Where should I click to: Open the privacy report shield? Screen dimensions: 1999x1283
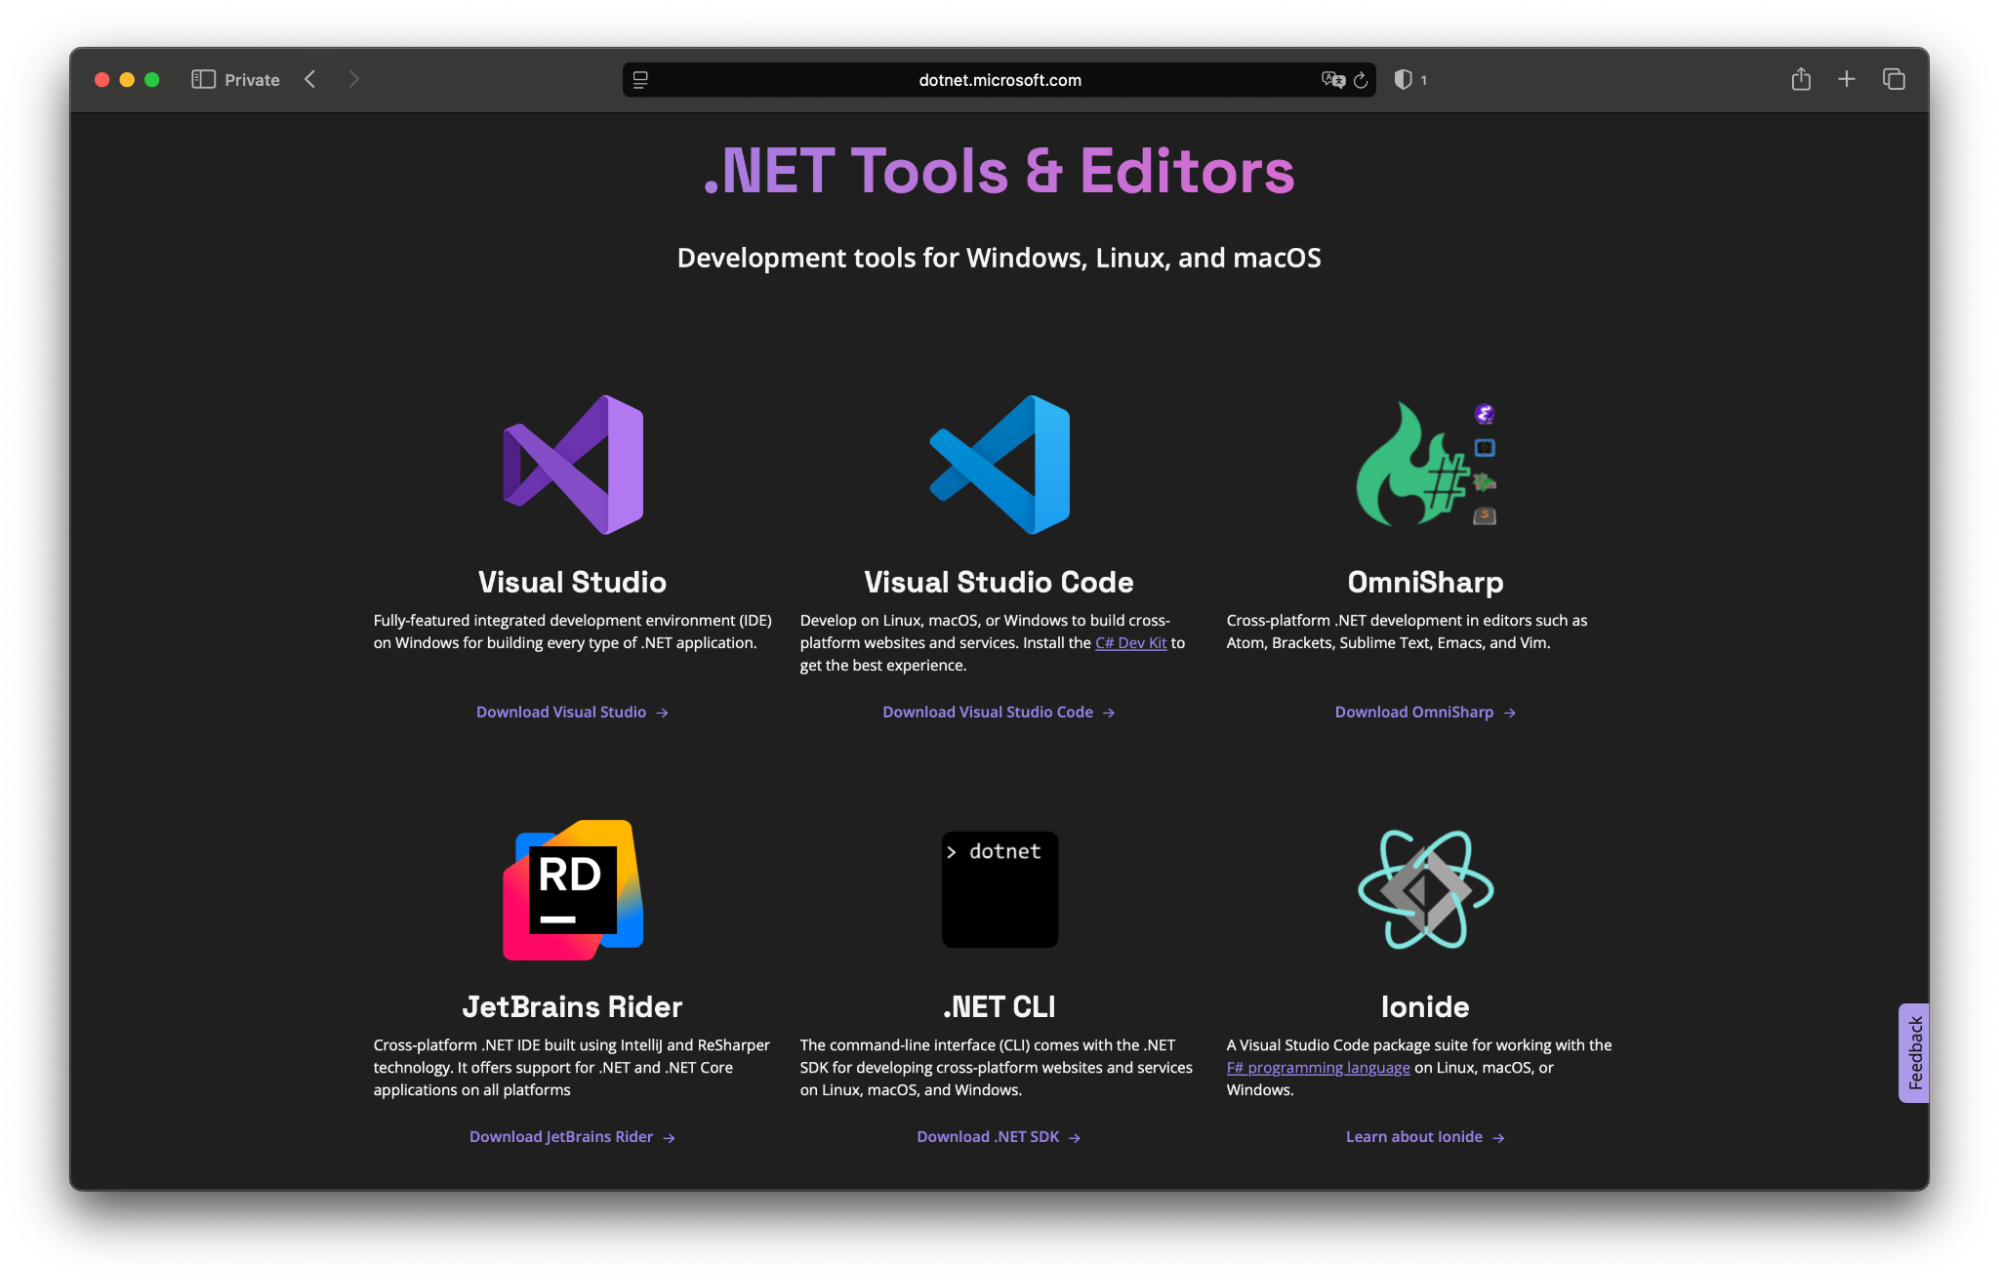click(x=1403, y=79)
